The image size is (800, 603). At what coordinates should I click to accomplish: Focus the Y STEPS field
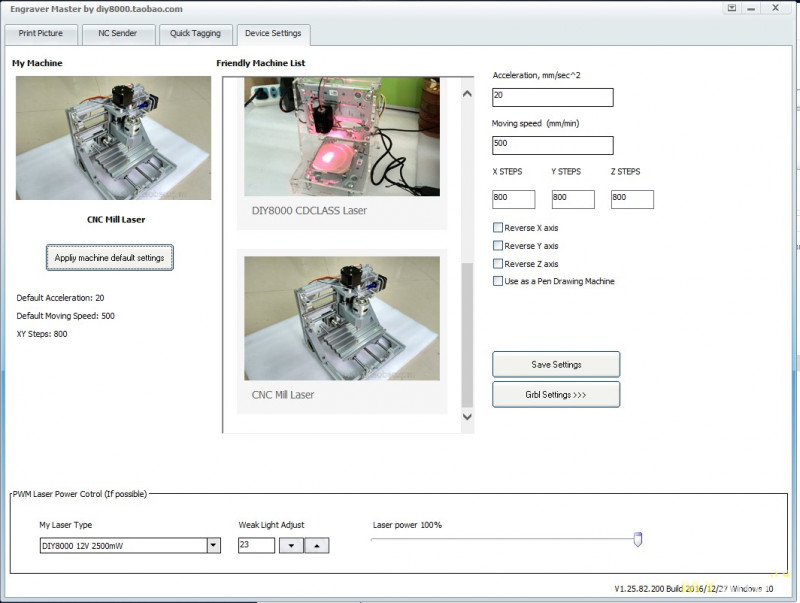(573, 199)
